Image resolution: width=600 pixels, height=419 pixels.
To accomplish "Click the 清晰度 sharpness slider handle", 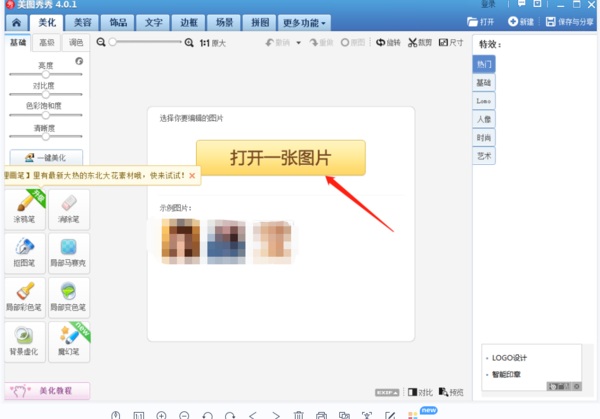I will click(x=46, y=136).
